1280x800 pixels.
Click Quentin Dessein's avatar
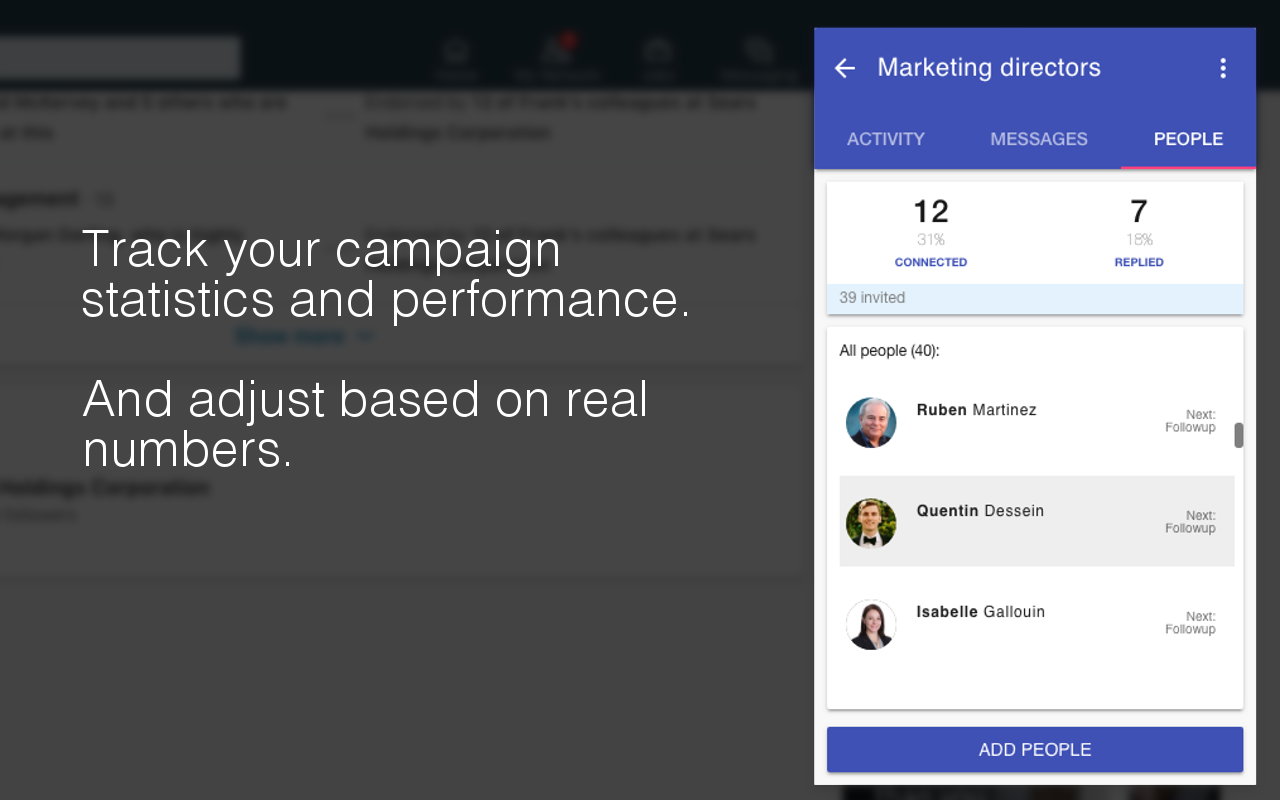[x=871, y=523]
